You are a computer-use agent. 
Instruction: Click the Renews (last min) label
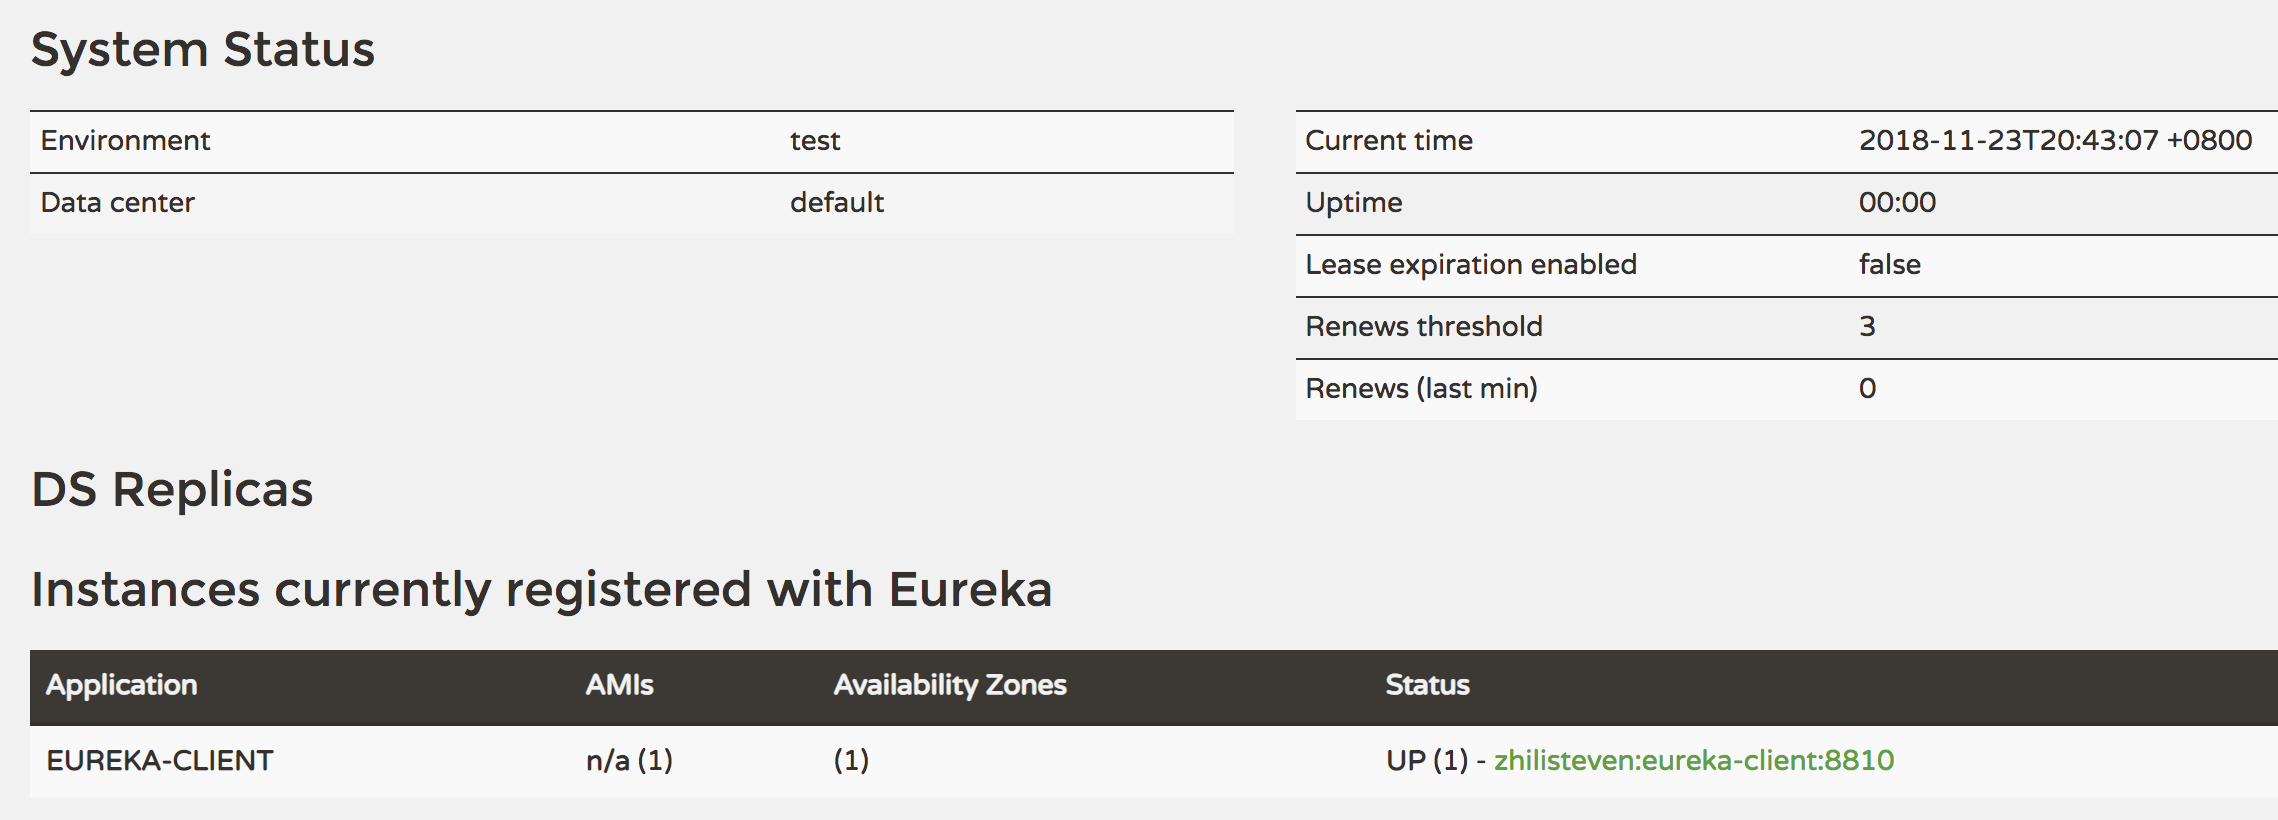click(x=1421, y=389)
